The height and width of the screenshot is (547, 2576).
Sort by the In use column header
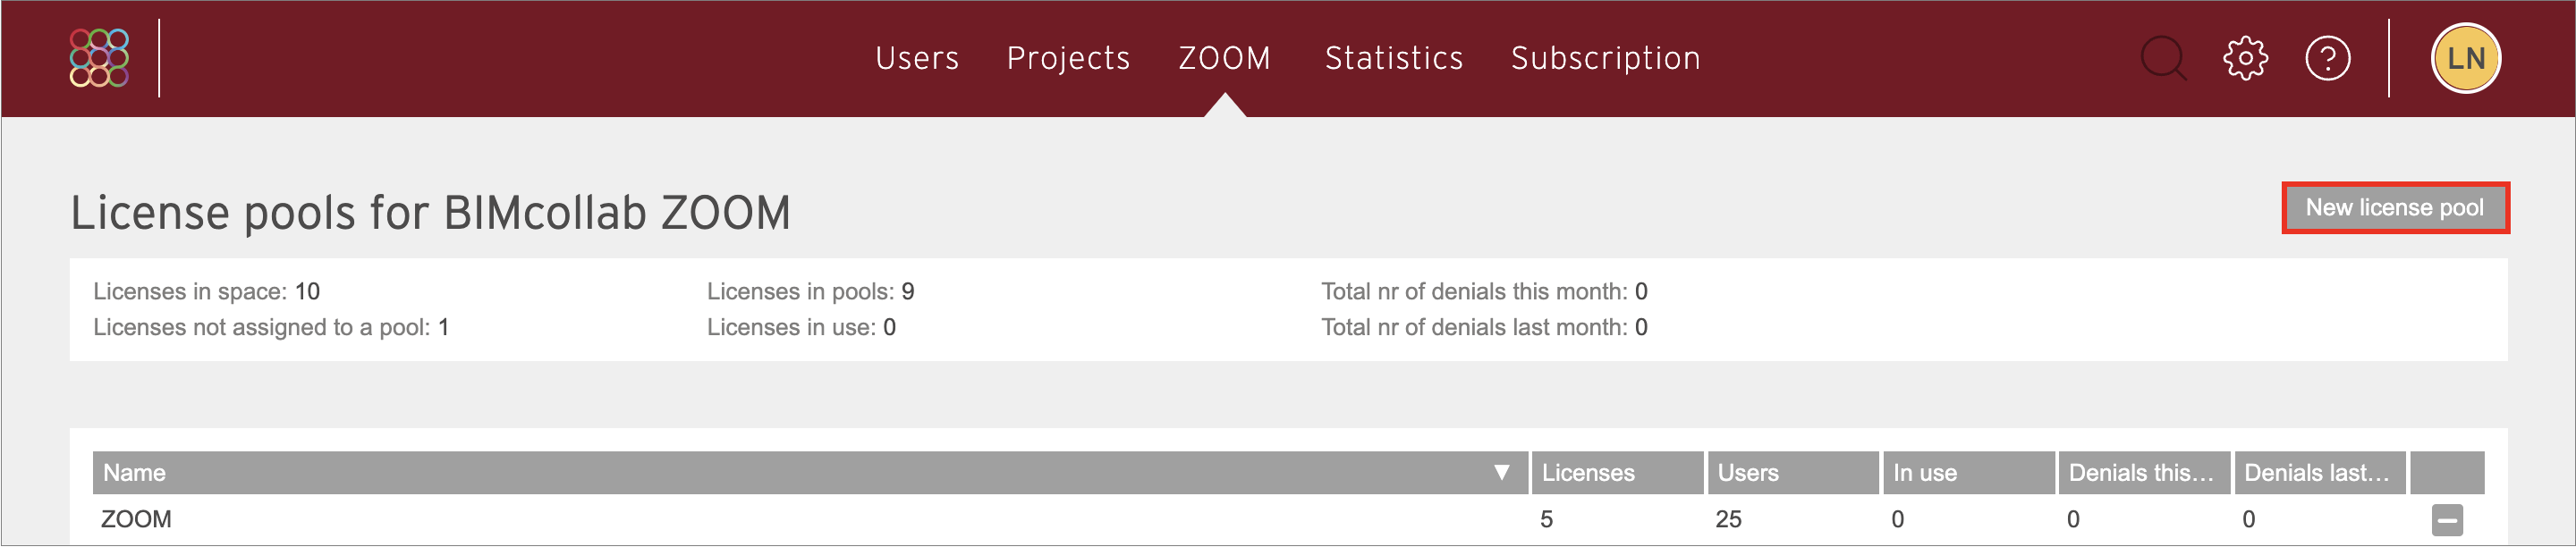tap(1969, 473)
